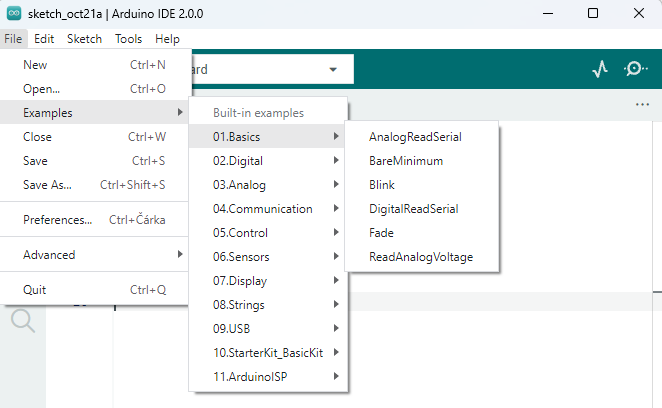
Task: Open the File menu
Action: pos(13,39)
